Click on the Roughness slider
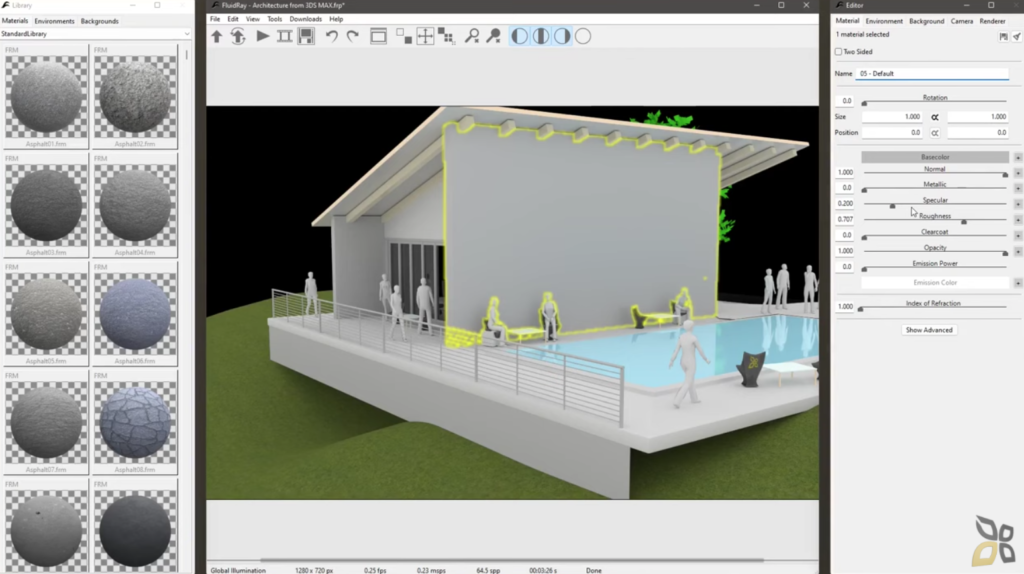Viewport: 1024px width, 574px height. [935, 222]
